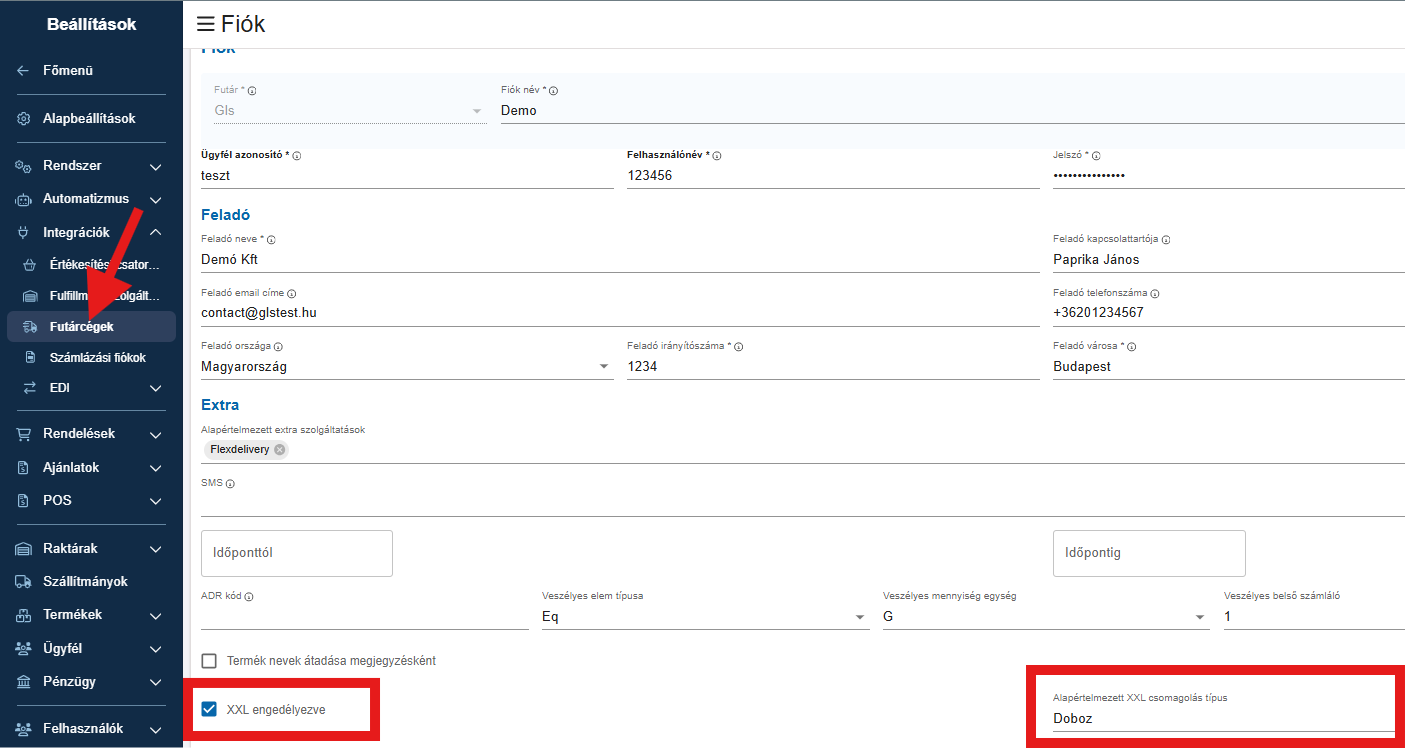Click the Futárcégek truck icon
Image resolution: width=1406 pixels, height=749 pixels.
[30, 326]
